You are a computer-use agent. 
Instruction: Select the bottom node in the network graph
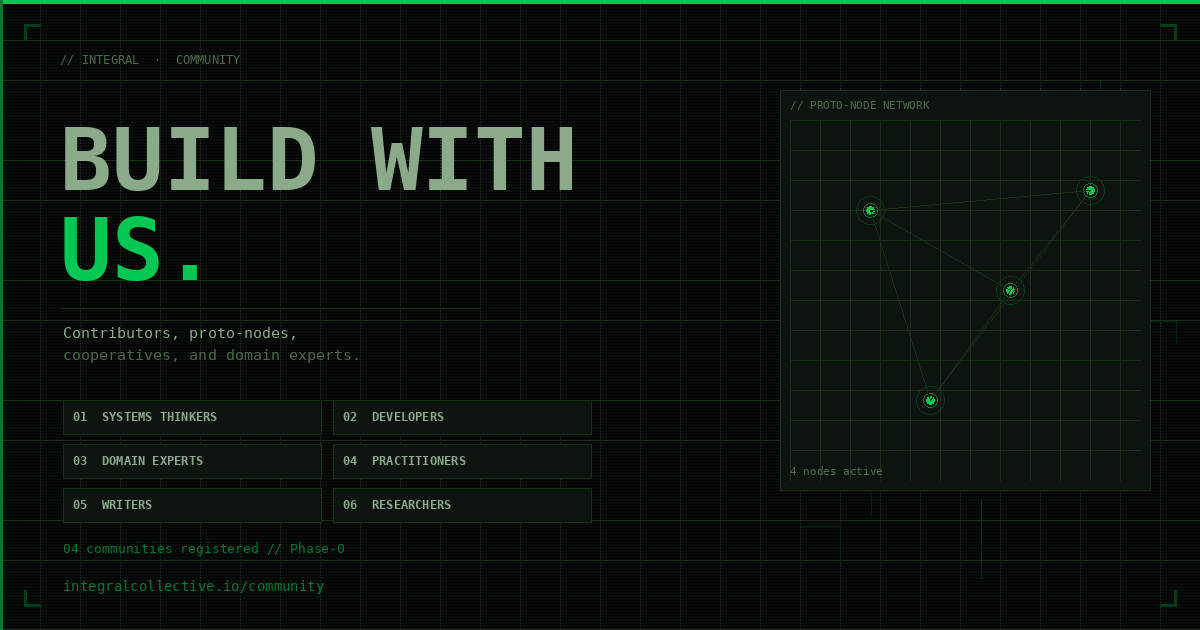(x=930, y=400)
